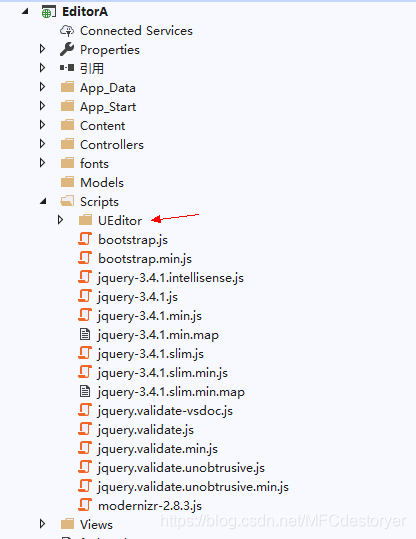Click the UEditor folder icon

pos(85,220)
